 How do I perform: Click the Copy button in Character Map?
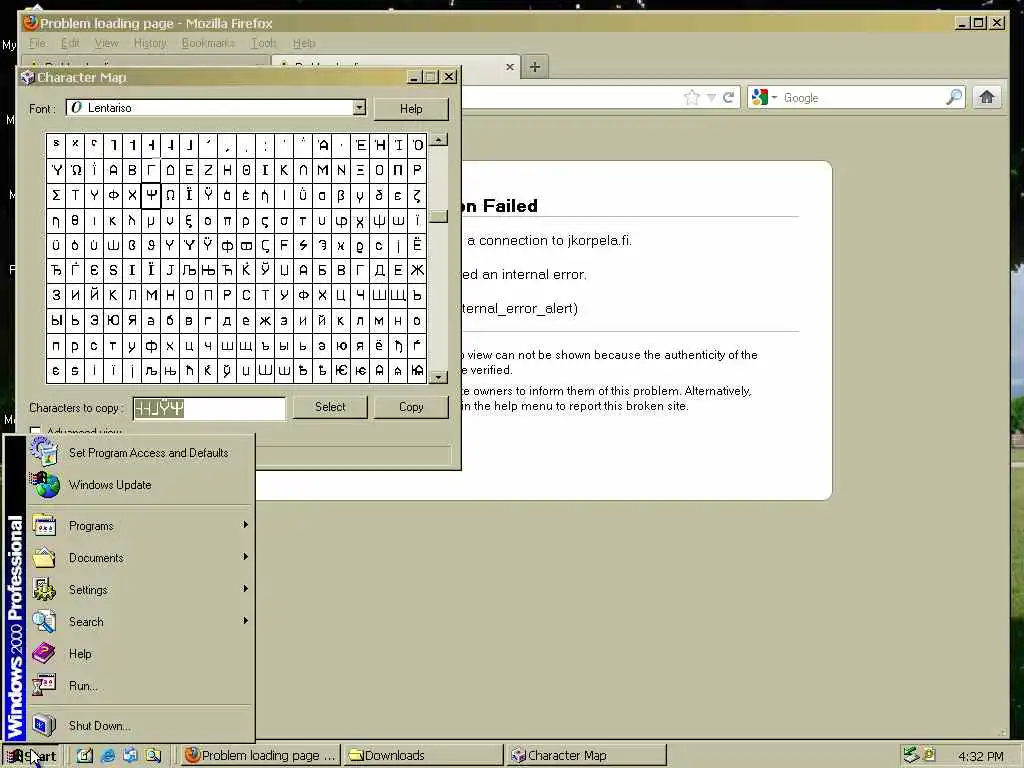pyautogui.click(x=411, y=407)
